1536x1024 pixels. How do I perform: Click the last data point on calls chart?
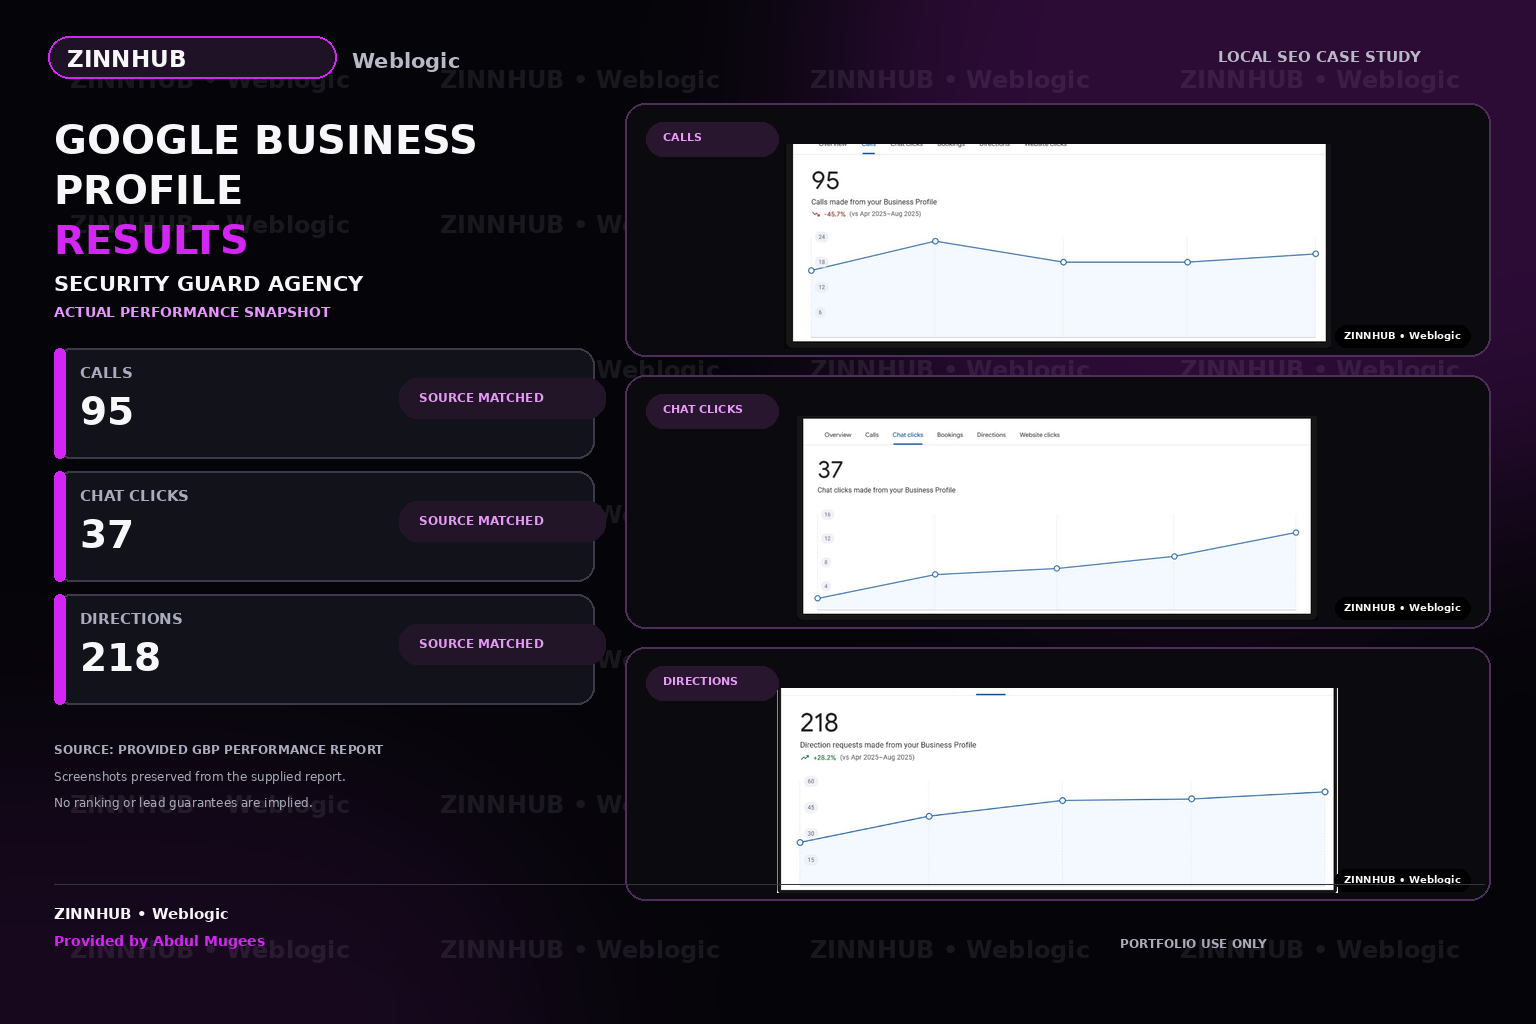click(1315, 254)
